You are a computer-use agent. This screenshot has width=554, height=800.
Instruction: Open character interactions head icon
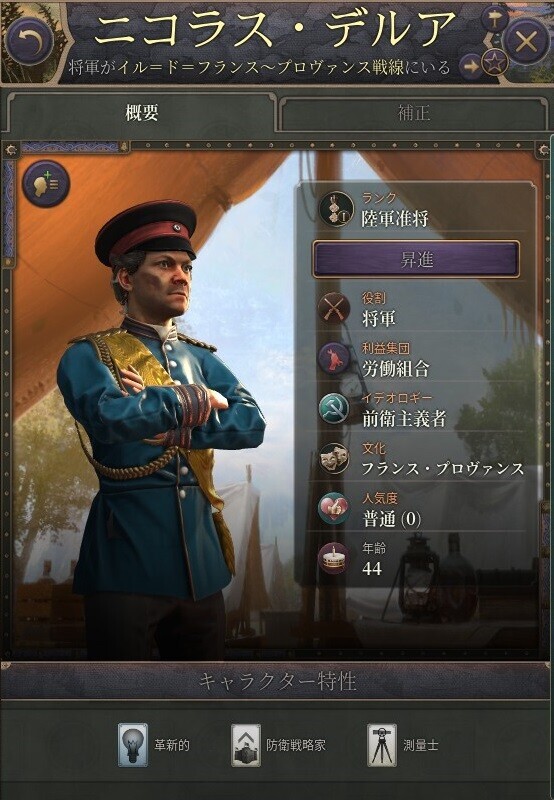coord(46,184)
